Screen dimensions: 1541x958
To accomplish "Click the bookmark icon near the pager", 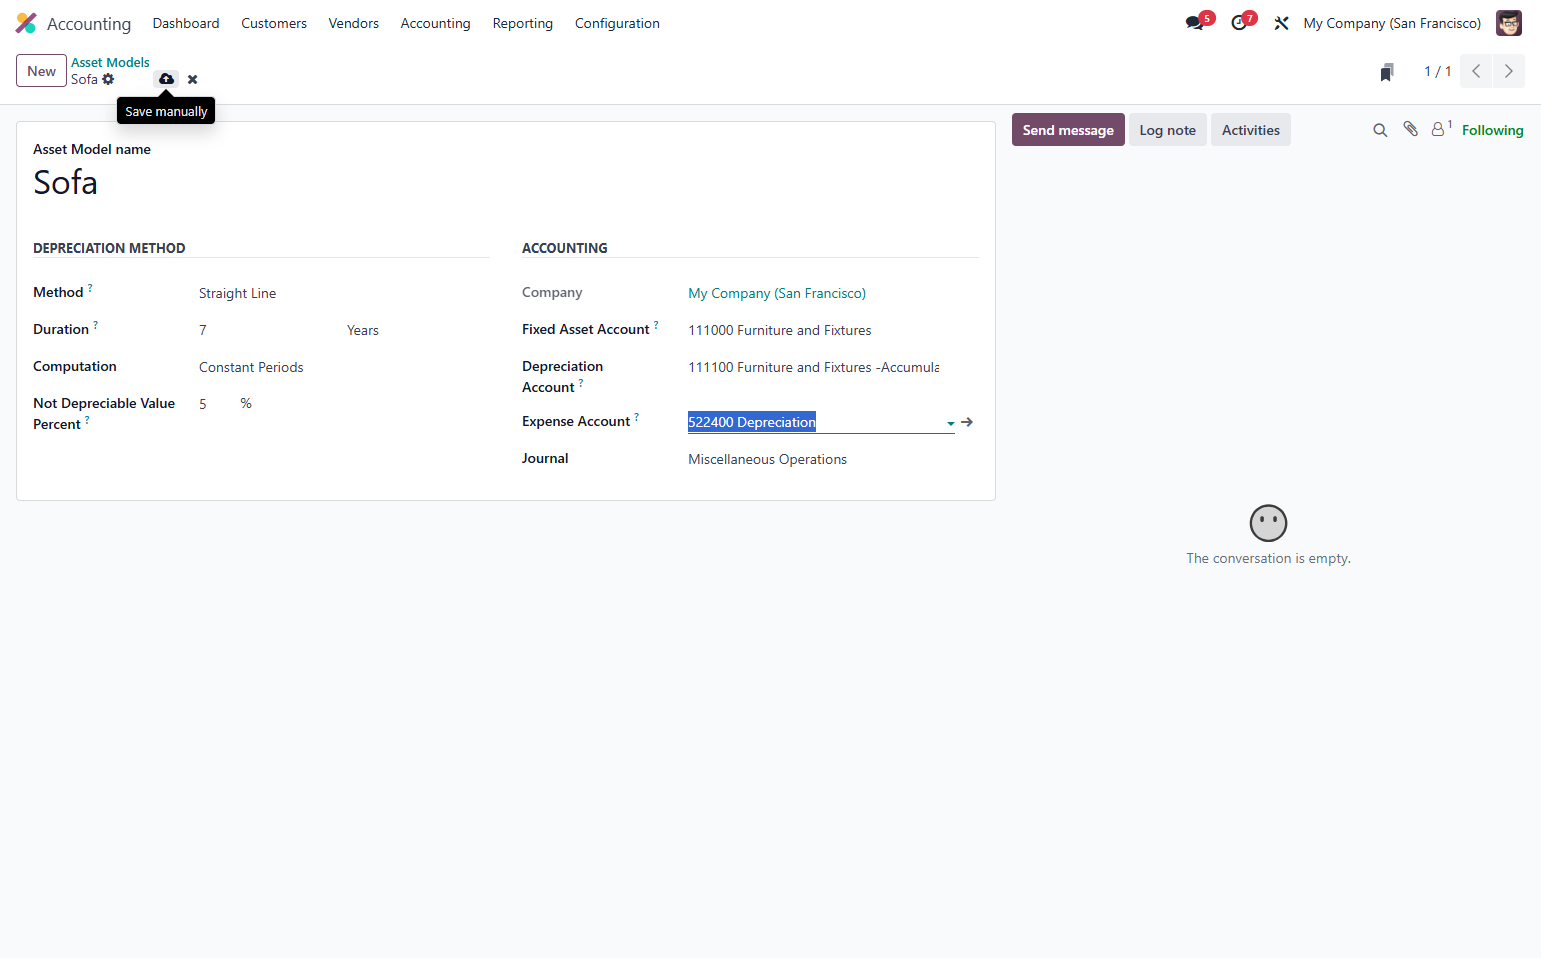I will coord(1387,72).
